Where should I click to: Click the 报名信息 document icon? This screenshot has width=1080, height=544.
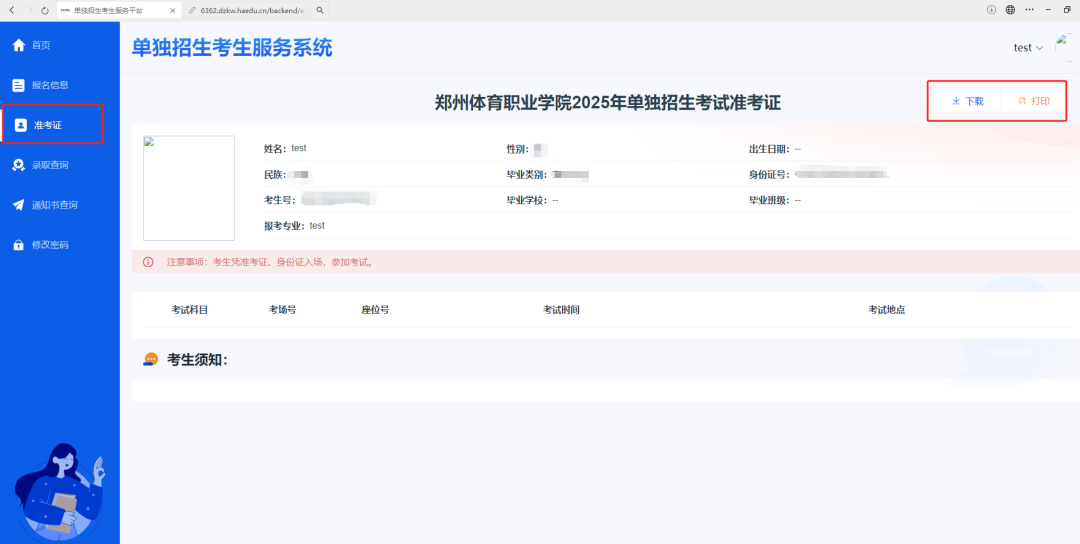[x=18, y=85]
